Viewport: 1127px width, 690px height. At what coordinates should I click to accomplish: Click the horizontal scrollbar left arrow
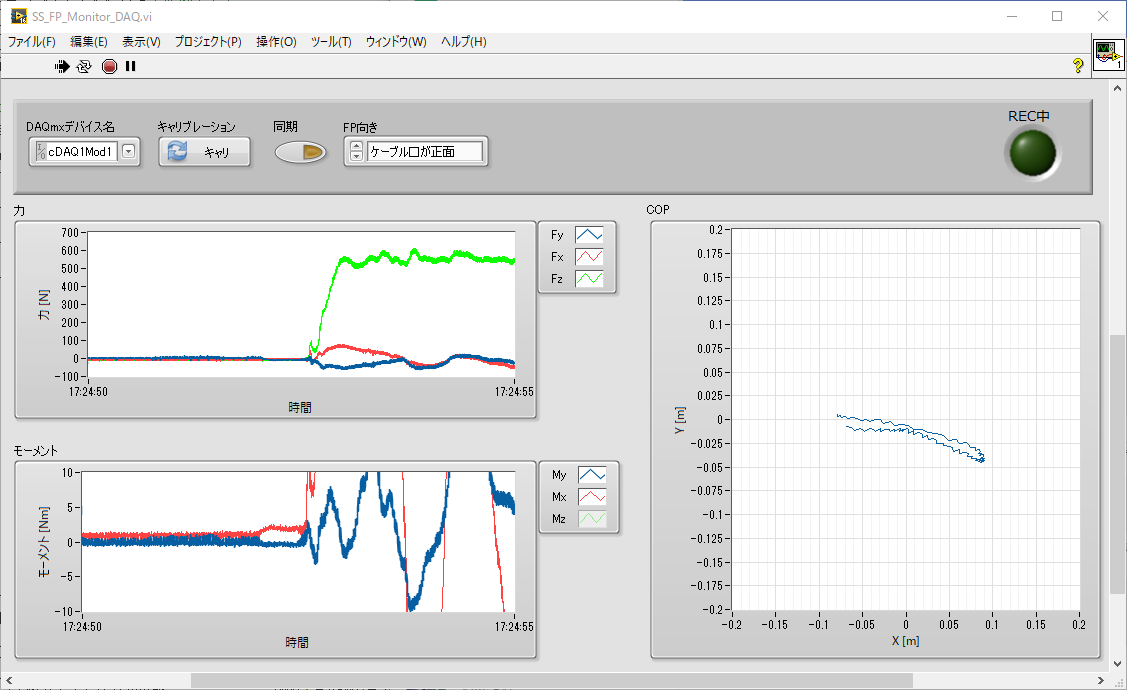coord(9,680)
